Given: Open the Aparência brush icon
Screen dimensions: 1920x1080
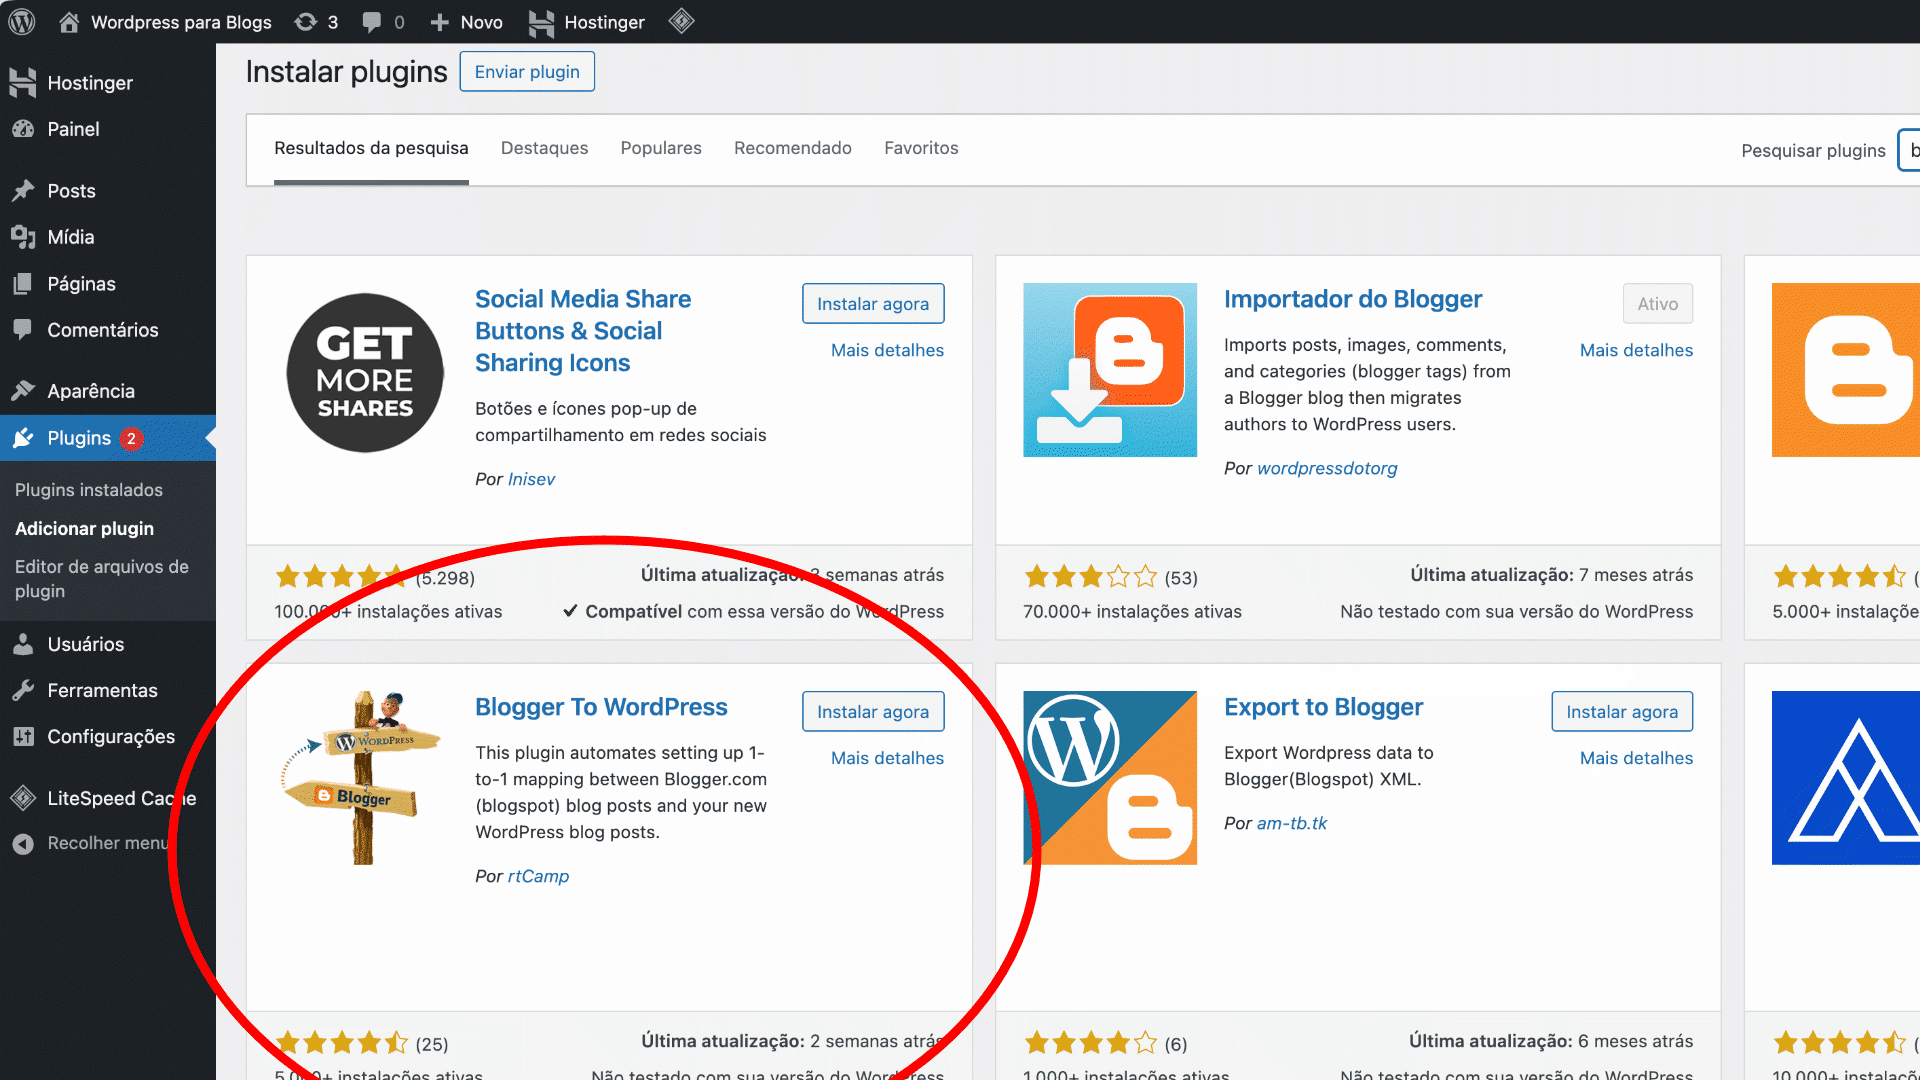Looking at the screenshot, I should click(23, 391).
